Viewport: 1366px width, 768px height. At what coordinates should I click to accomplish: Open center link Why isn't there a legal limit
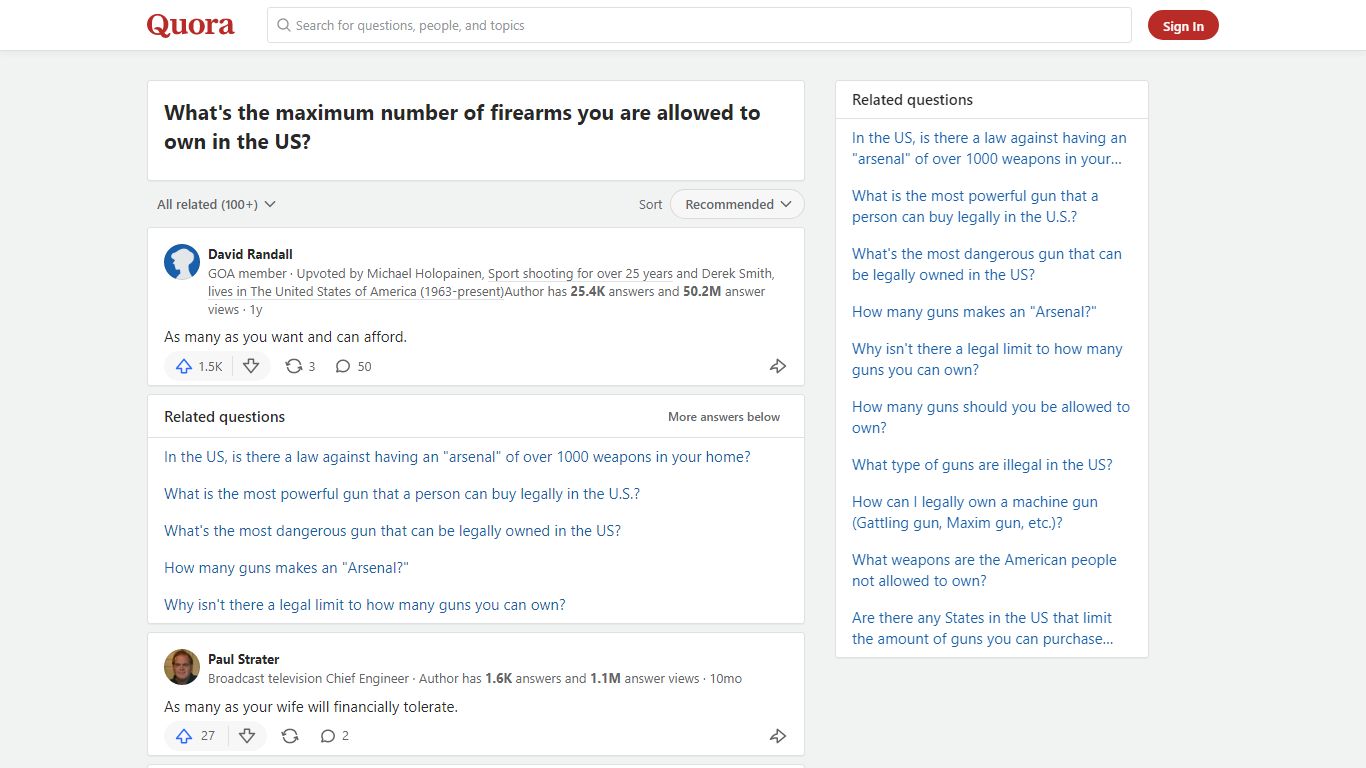[x=365, y=605]
